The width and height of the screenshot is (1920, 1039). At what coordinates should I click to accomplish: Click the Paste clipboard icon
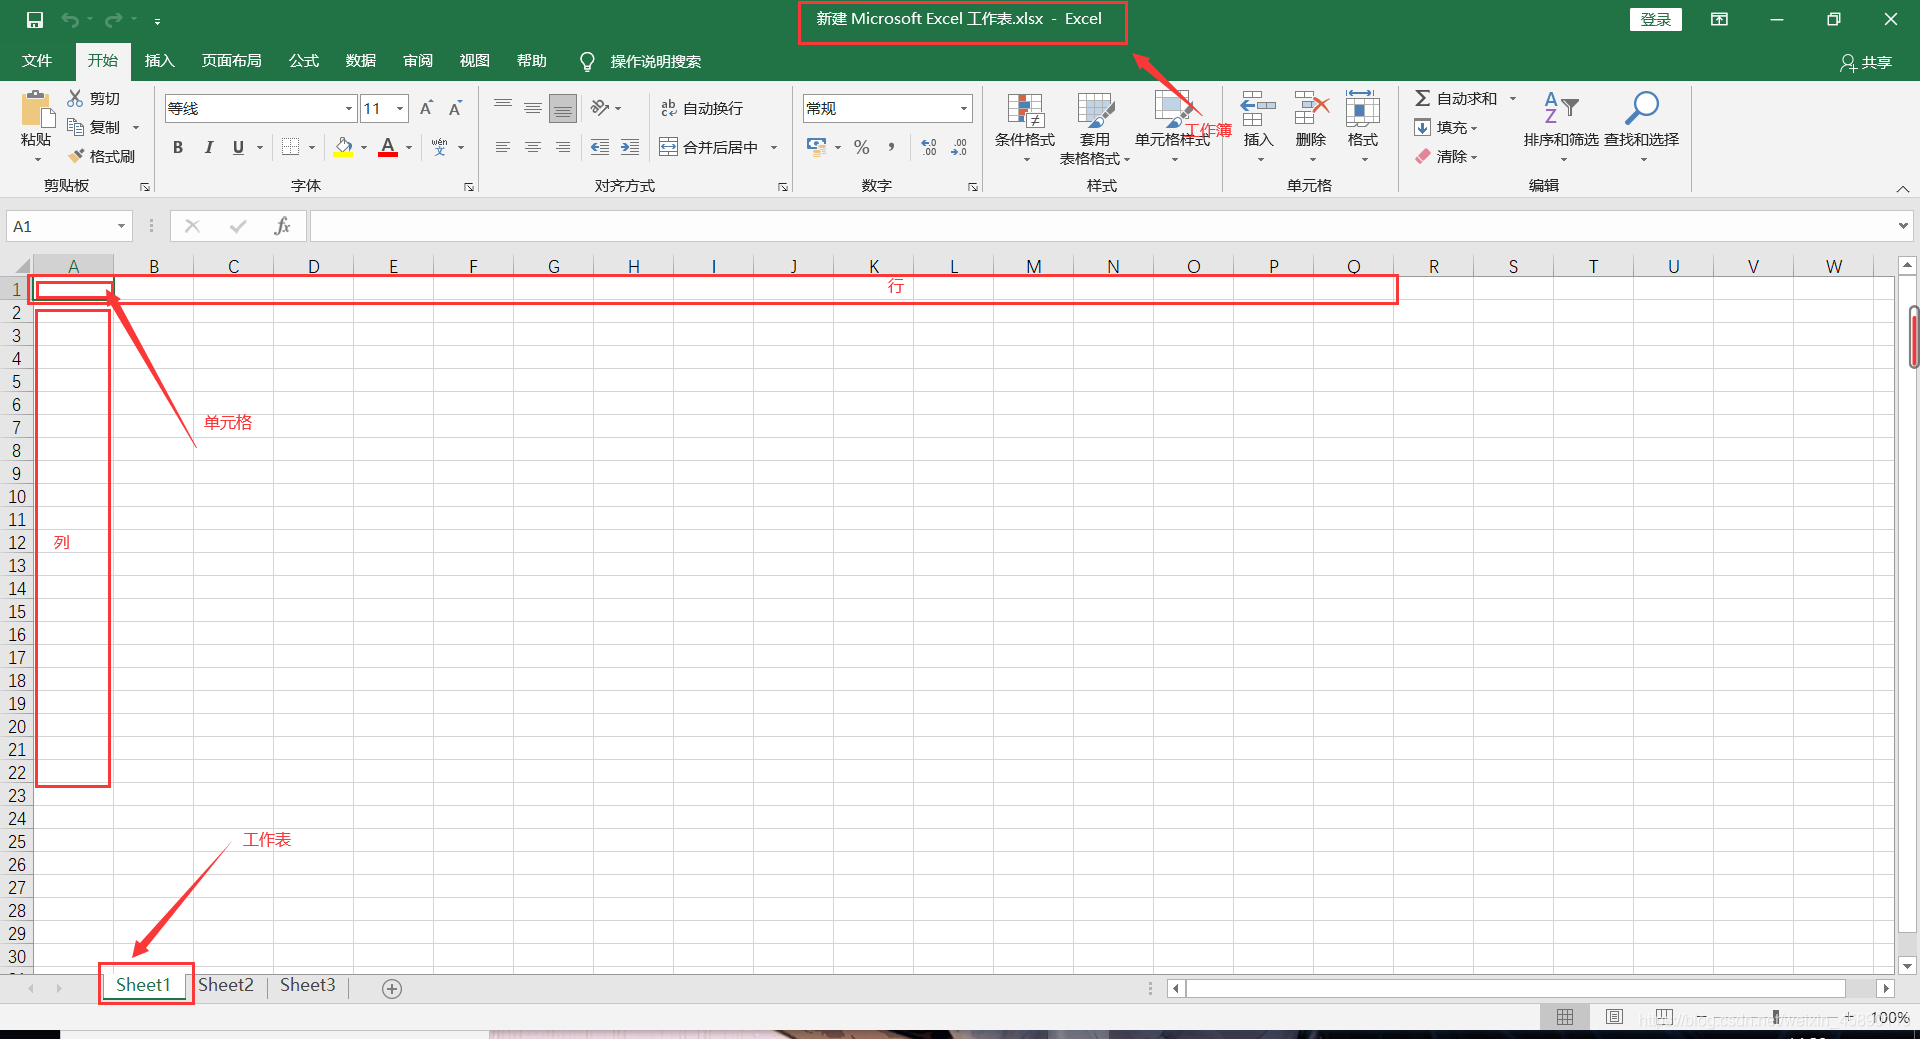pyautogui.click(x=36, y=110)
